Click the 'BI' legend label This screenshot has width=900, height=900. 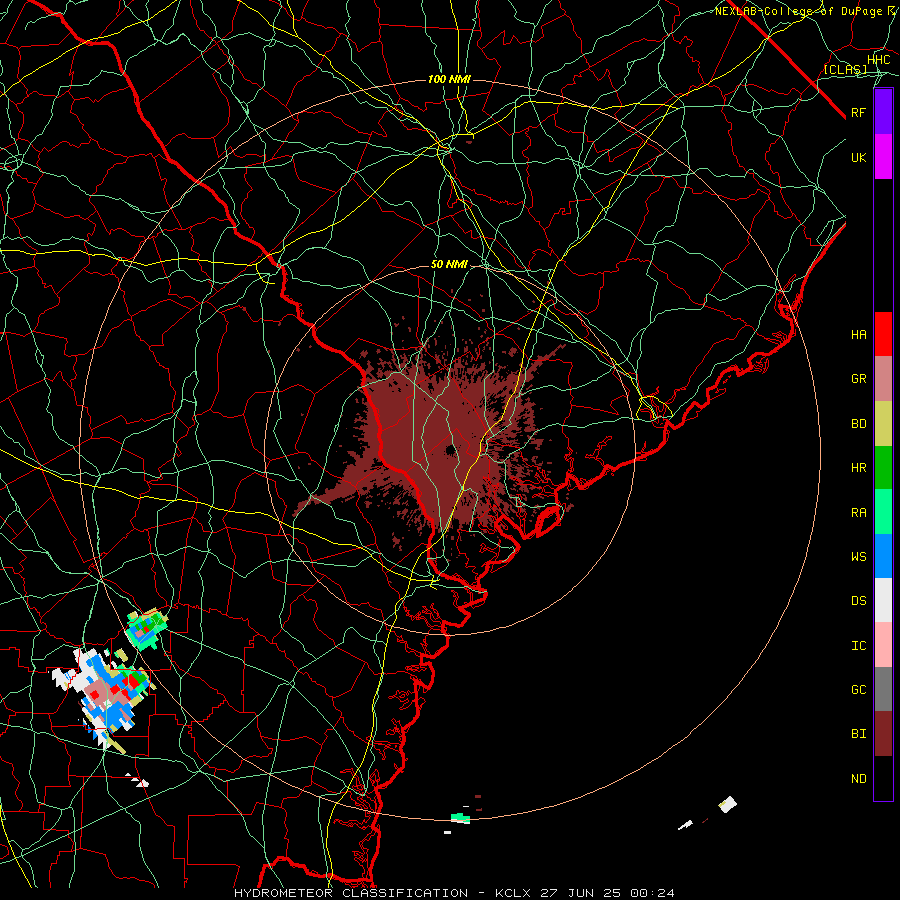click(x=858, y=734)
